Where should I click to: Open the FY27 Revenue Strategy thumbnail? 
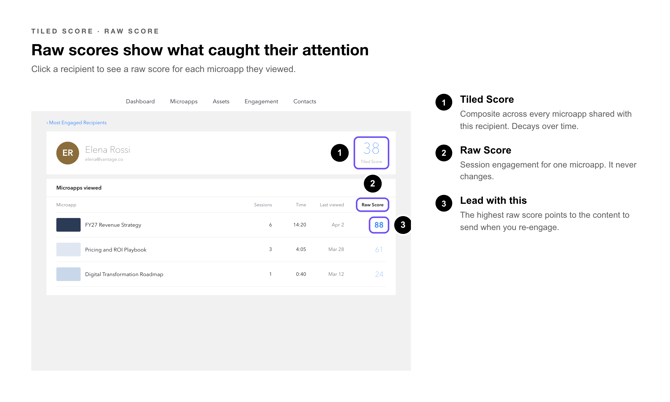68,225
